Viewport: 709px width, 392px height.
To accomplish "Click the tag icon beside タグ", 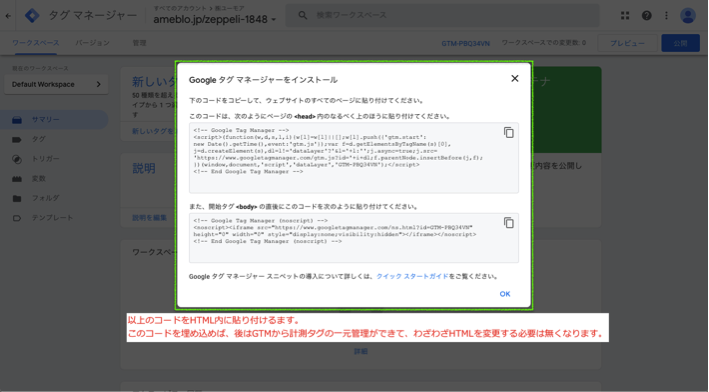I will (x=17, y=139).
